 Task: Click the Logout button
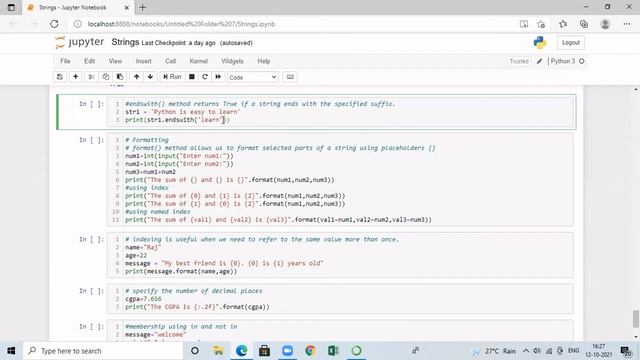571,42
